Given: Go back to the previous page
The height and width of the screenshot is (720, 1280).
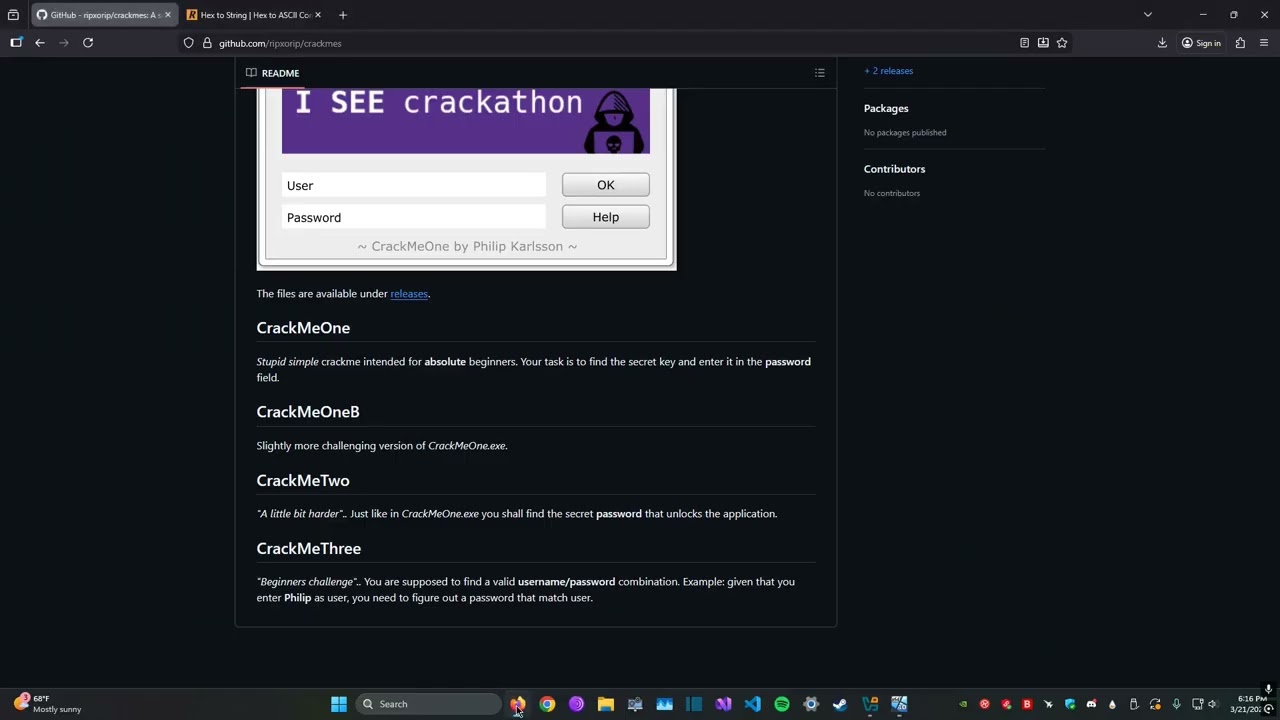Looking at the screenshot, I should click(40, 43).
